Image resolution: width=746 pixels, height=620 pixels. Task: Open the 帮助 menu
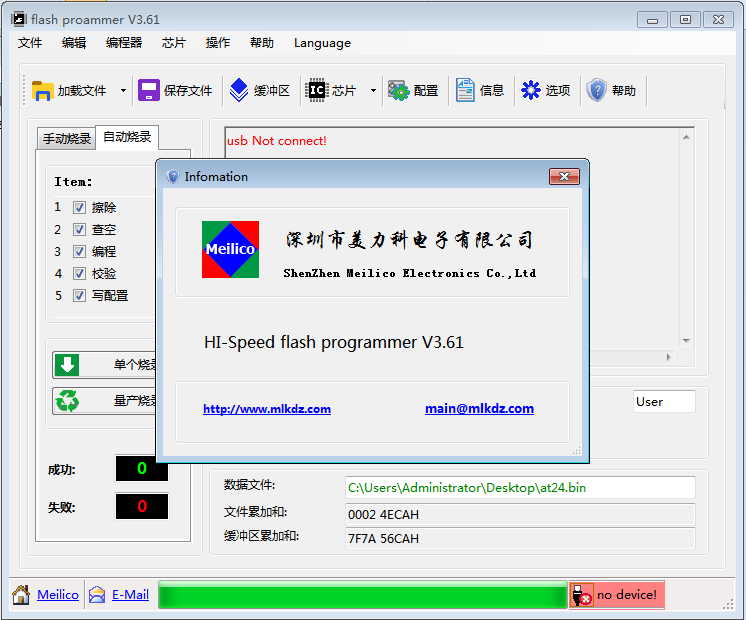click(262, 43)
